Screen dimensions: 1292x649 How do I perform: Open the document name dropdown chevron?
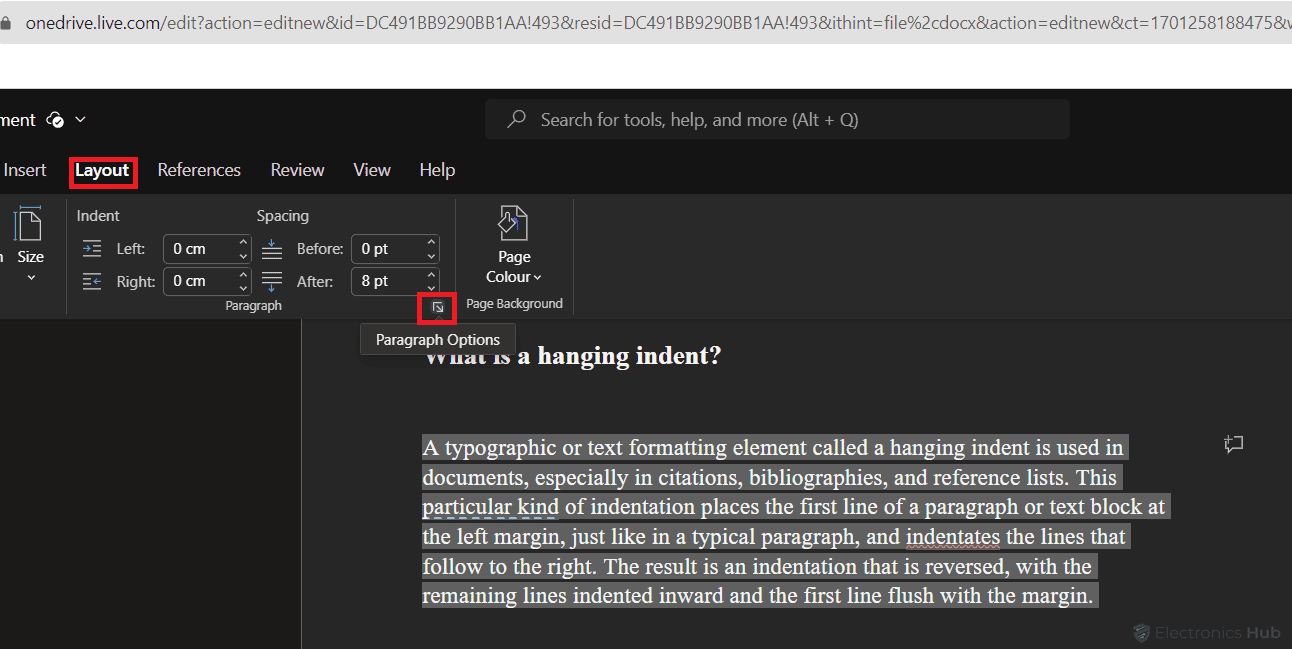point(80,120)
